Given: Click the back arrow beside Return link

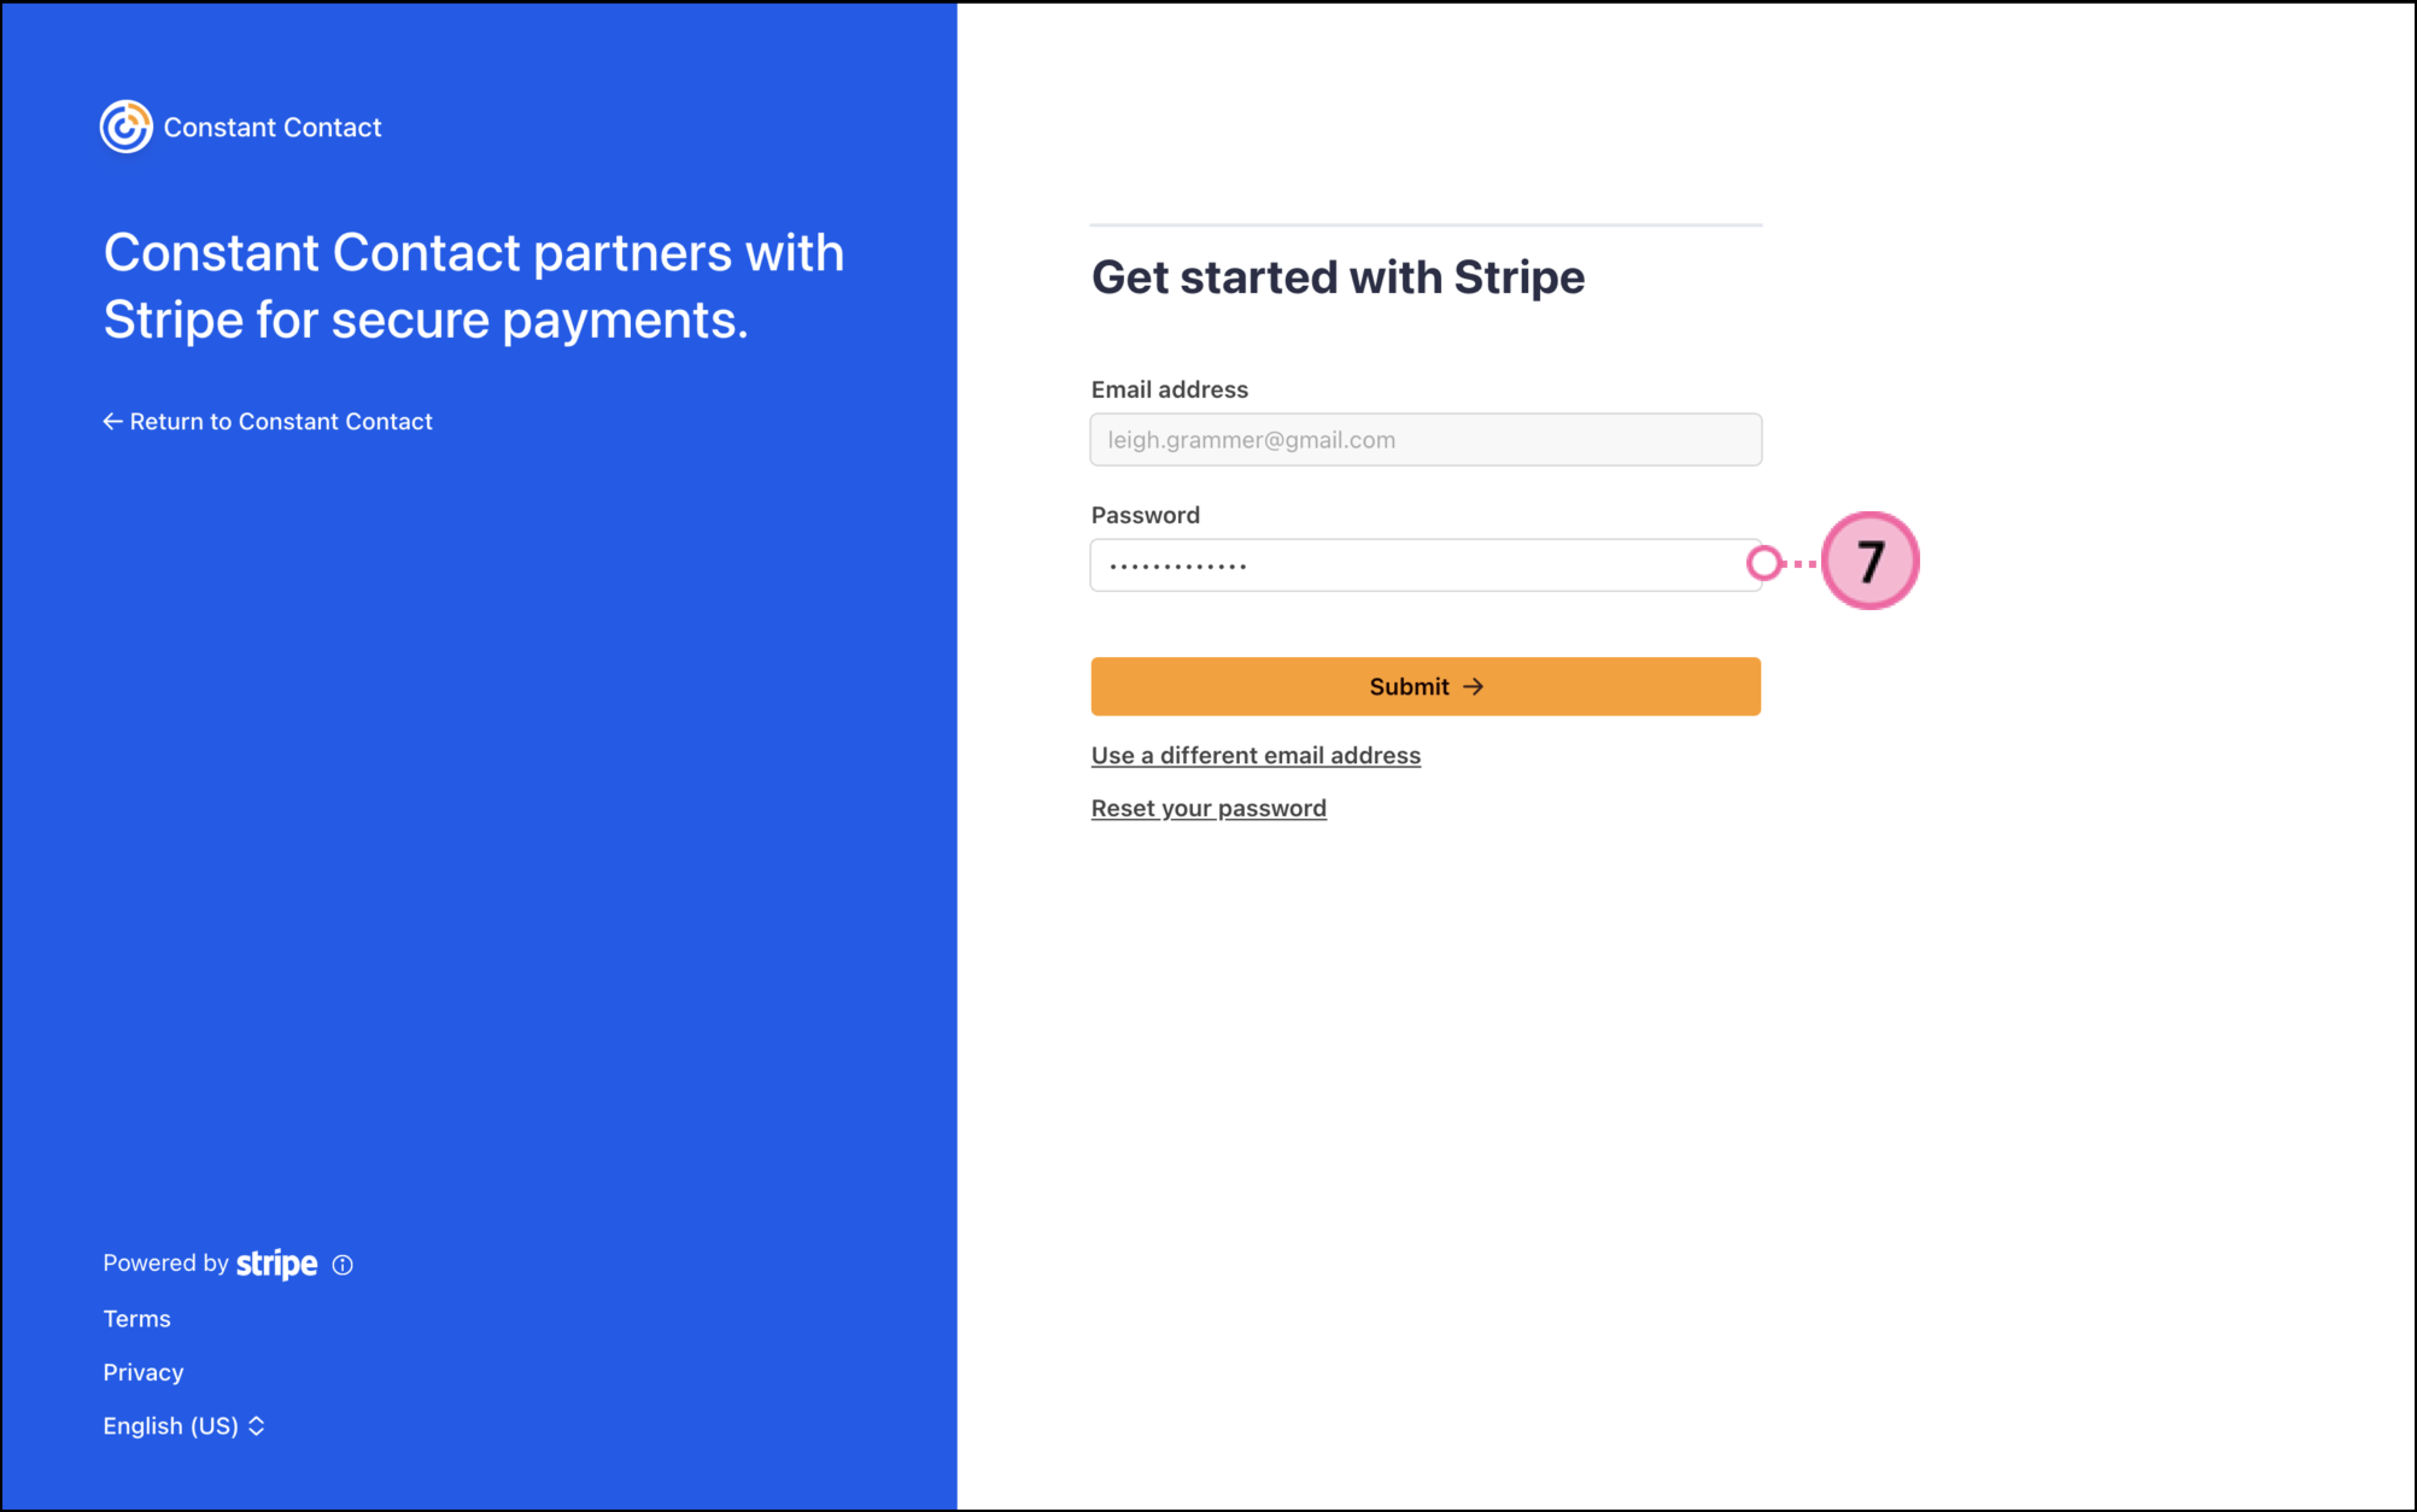Looking at the screenshot, I should [112, 422].
